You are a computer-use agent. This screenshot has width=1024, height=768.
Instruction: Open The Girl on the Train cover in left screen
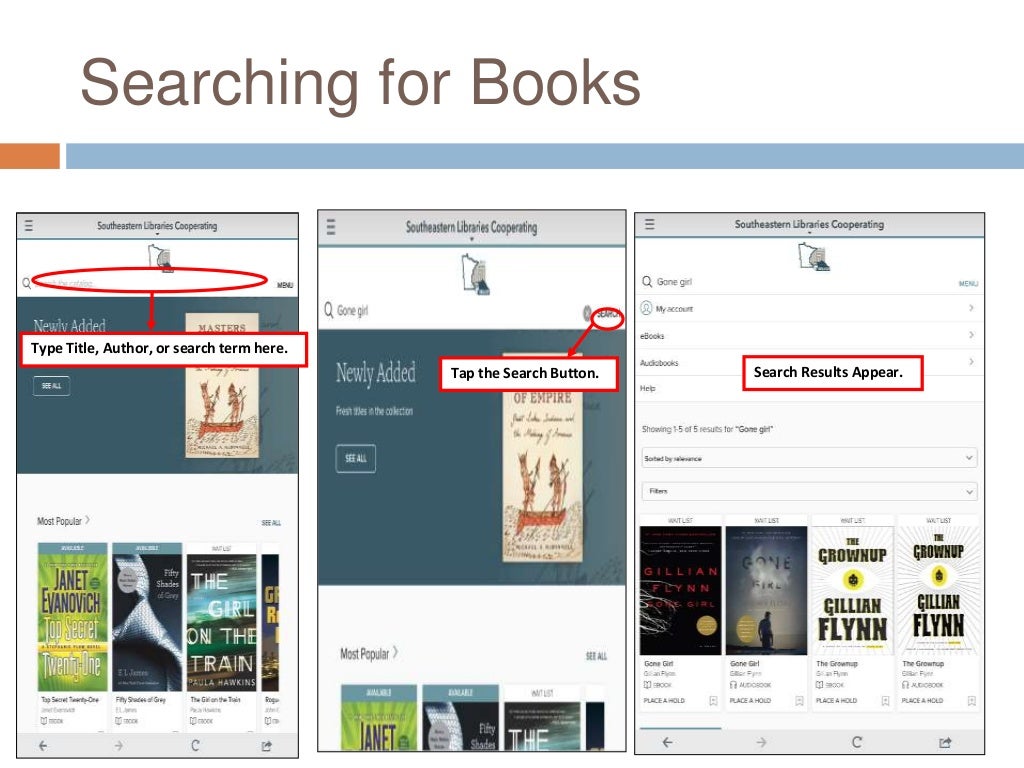point(221,622)
